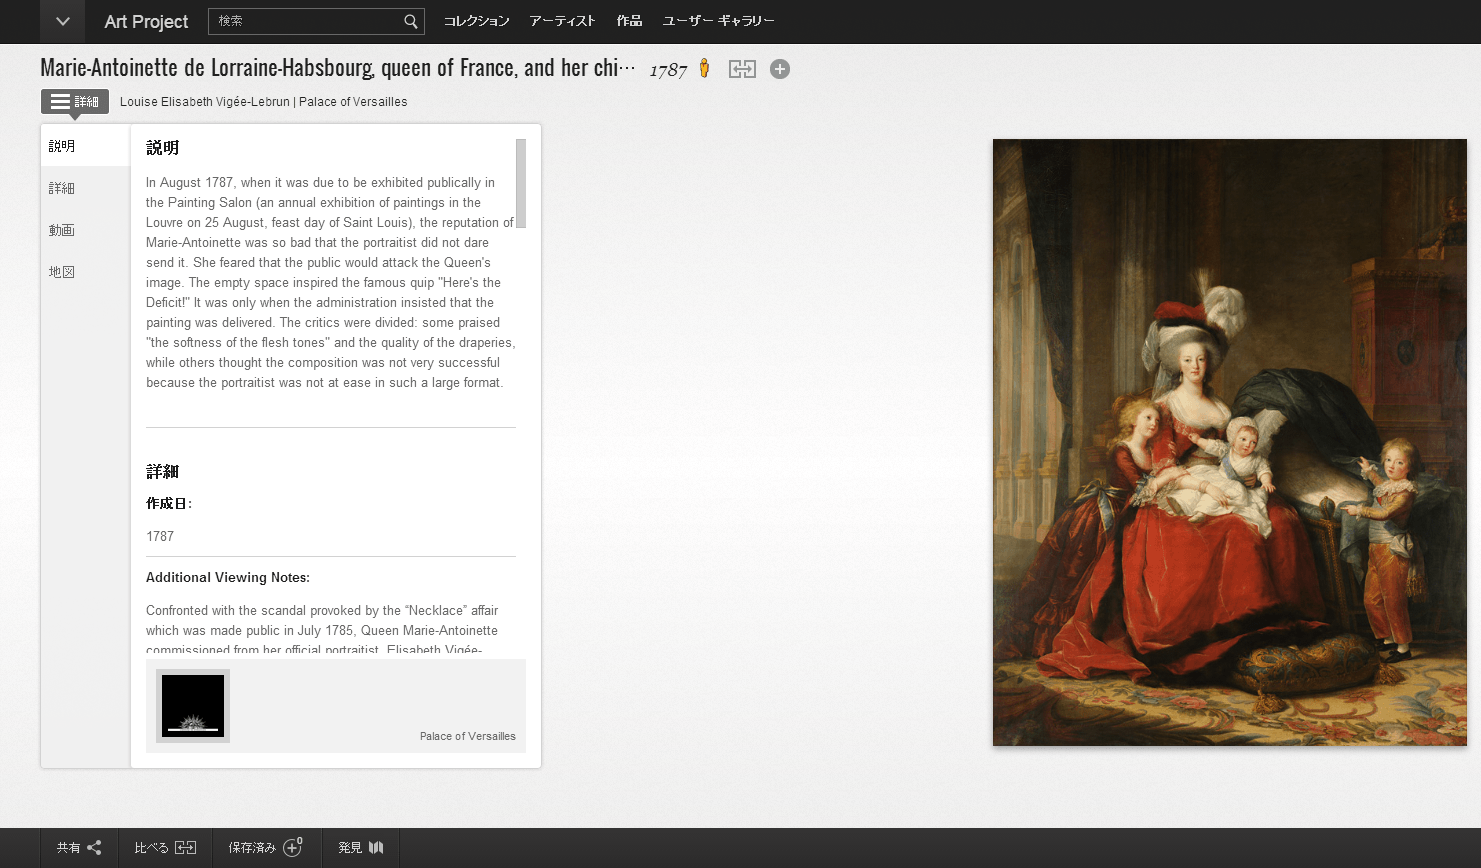Open the 作品 artworks menu
The width and height of the screenshot is (1481, 868).
629,21
